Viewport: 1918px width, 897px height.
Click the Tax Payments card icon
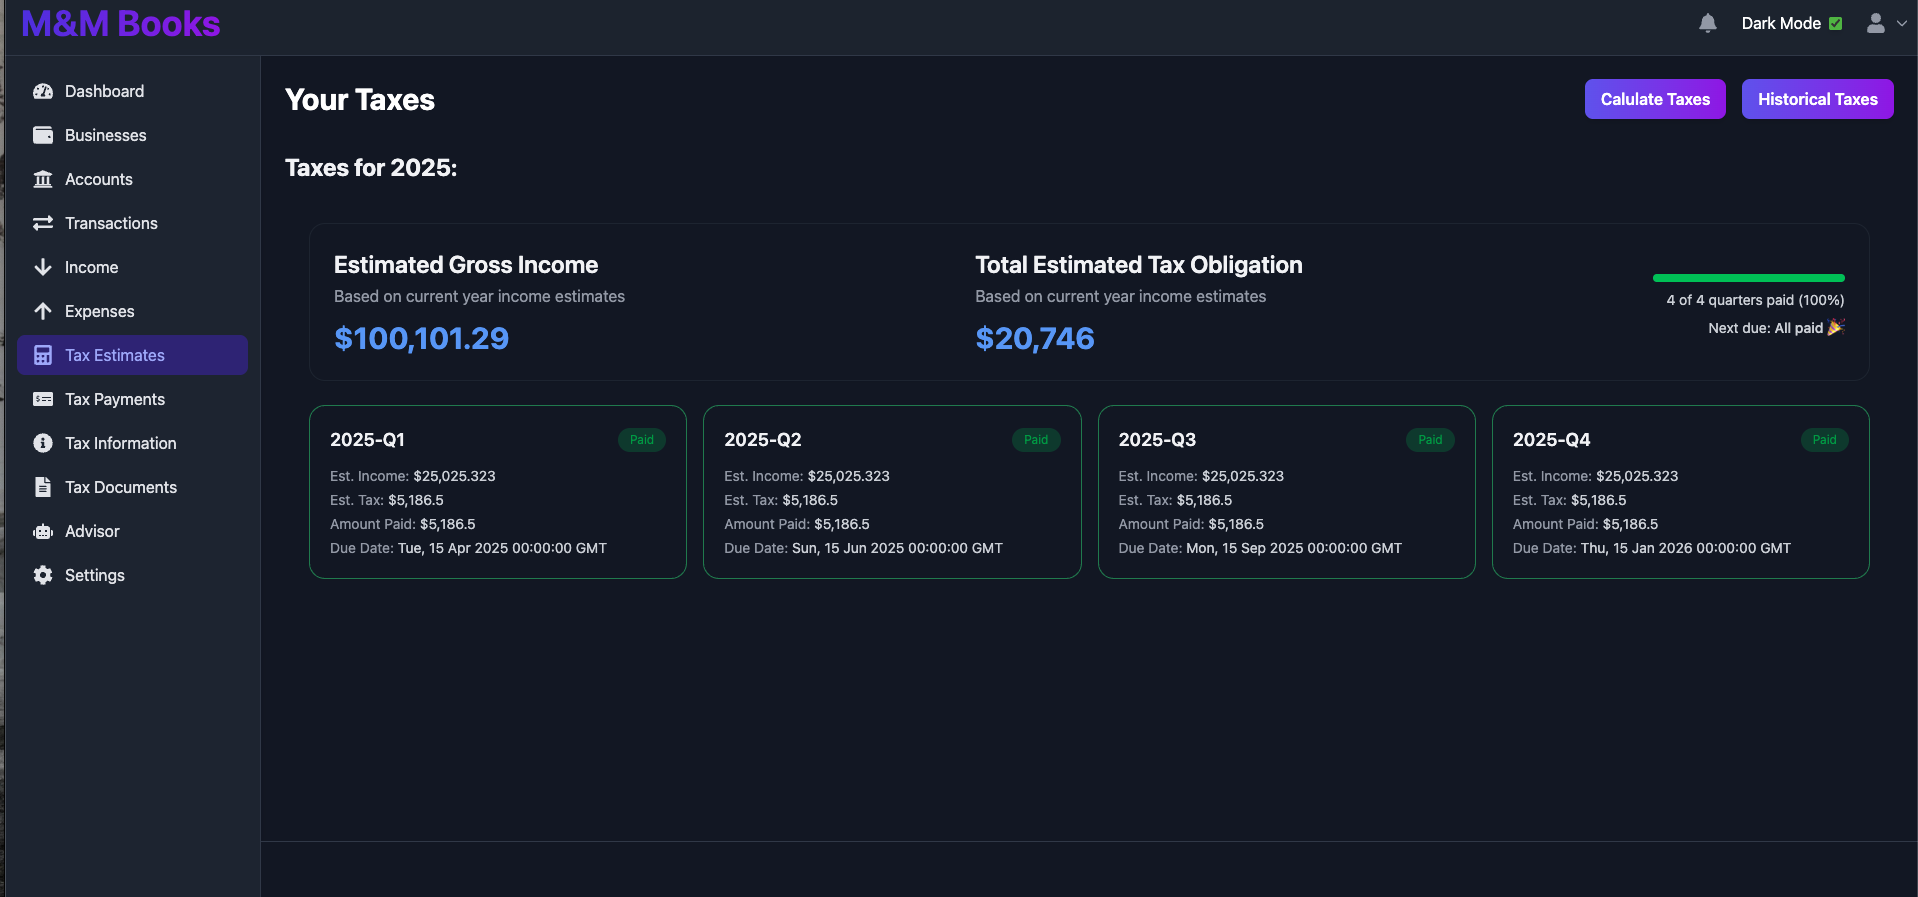(43, 399)
